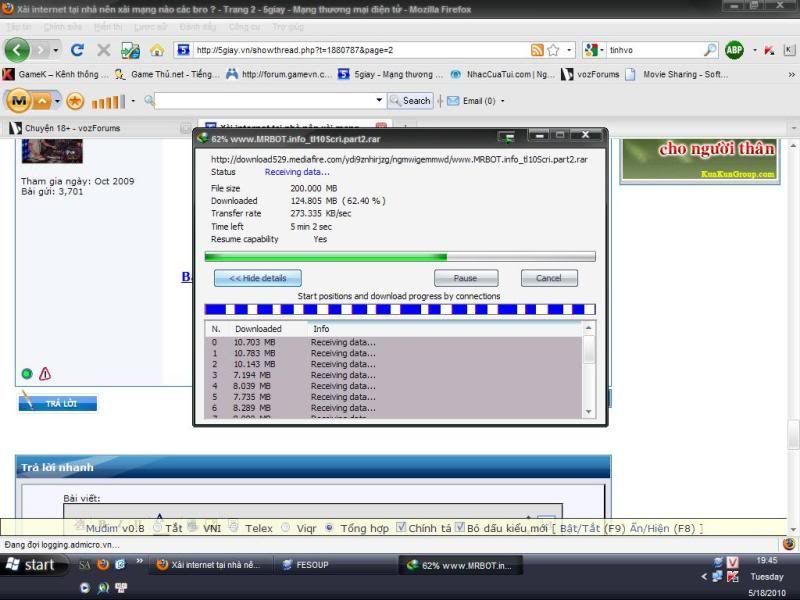Click the Adblock Plus ABP icon

pos(734,50)
